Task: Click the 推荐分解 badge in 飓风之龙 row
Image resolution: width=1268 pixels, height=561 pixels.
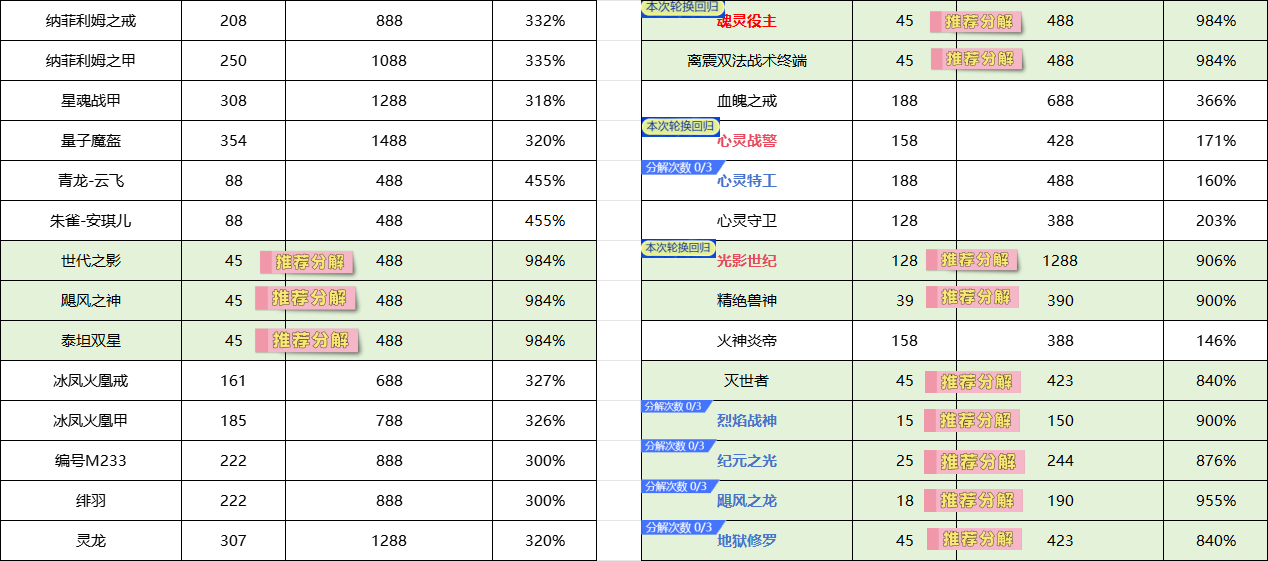Action: click(x=973, y=500)
